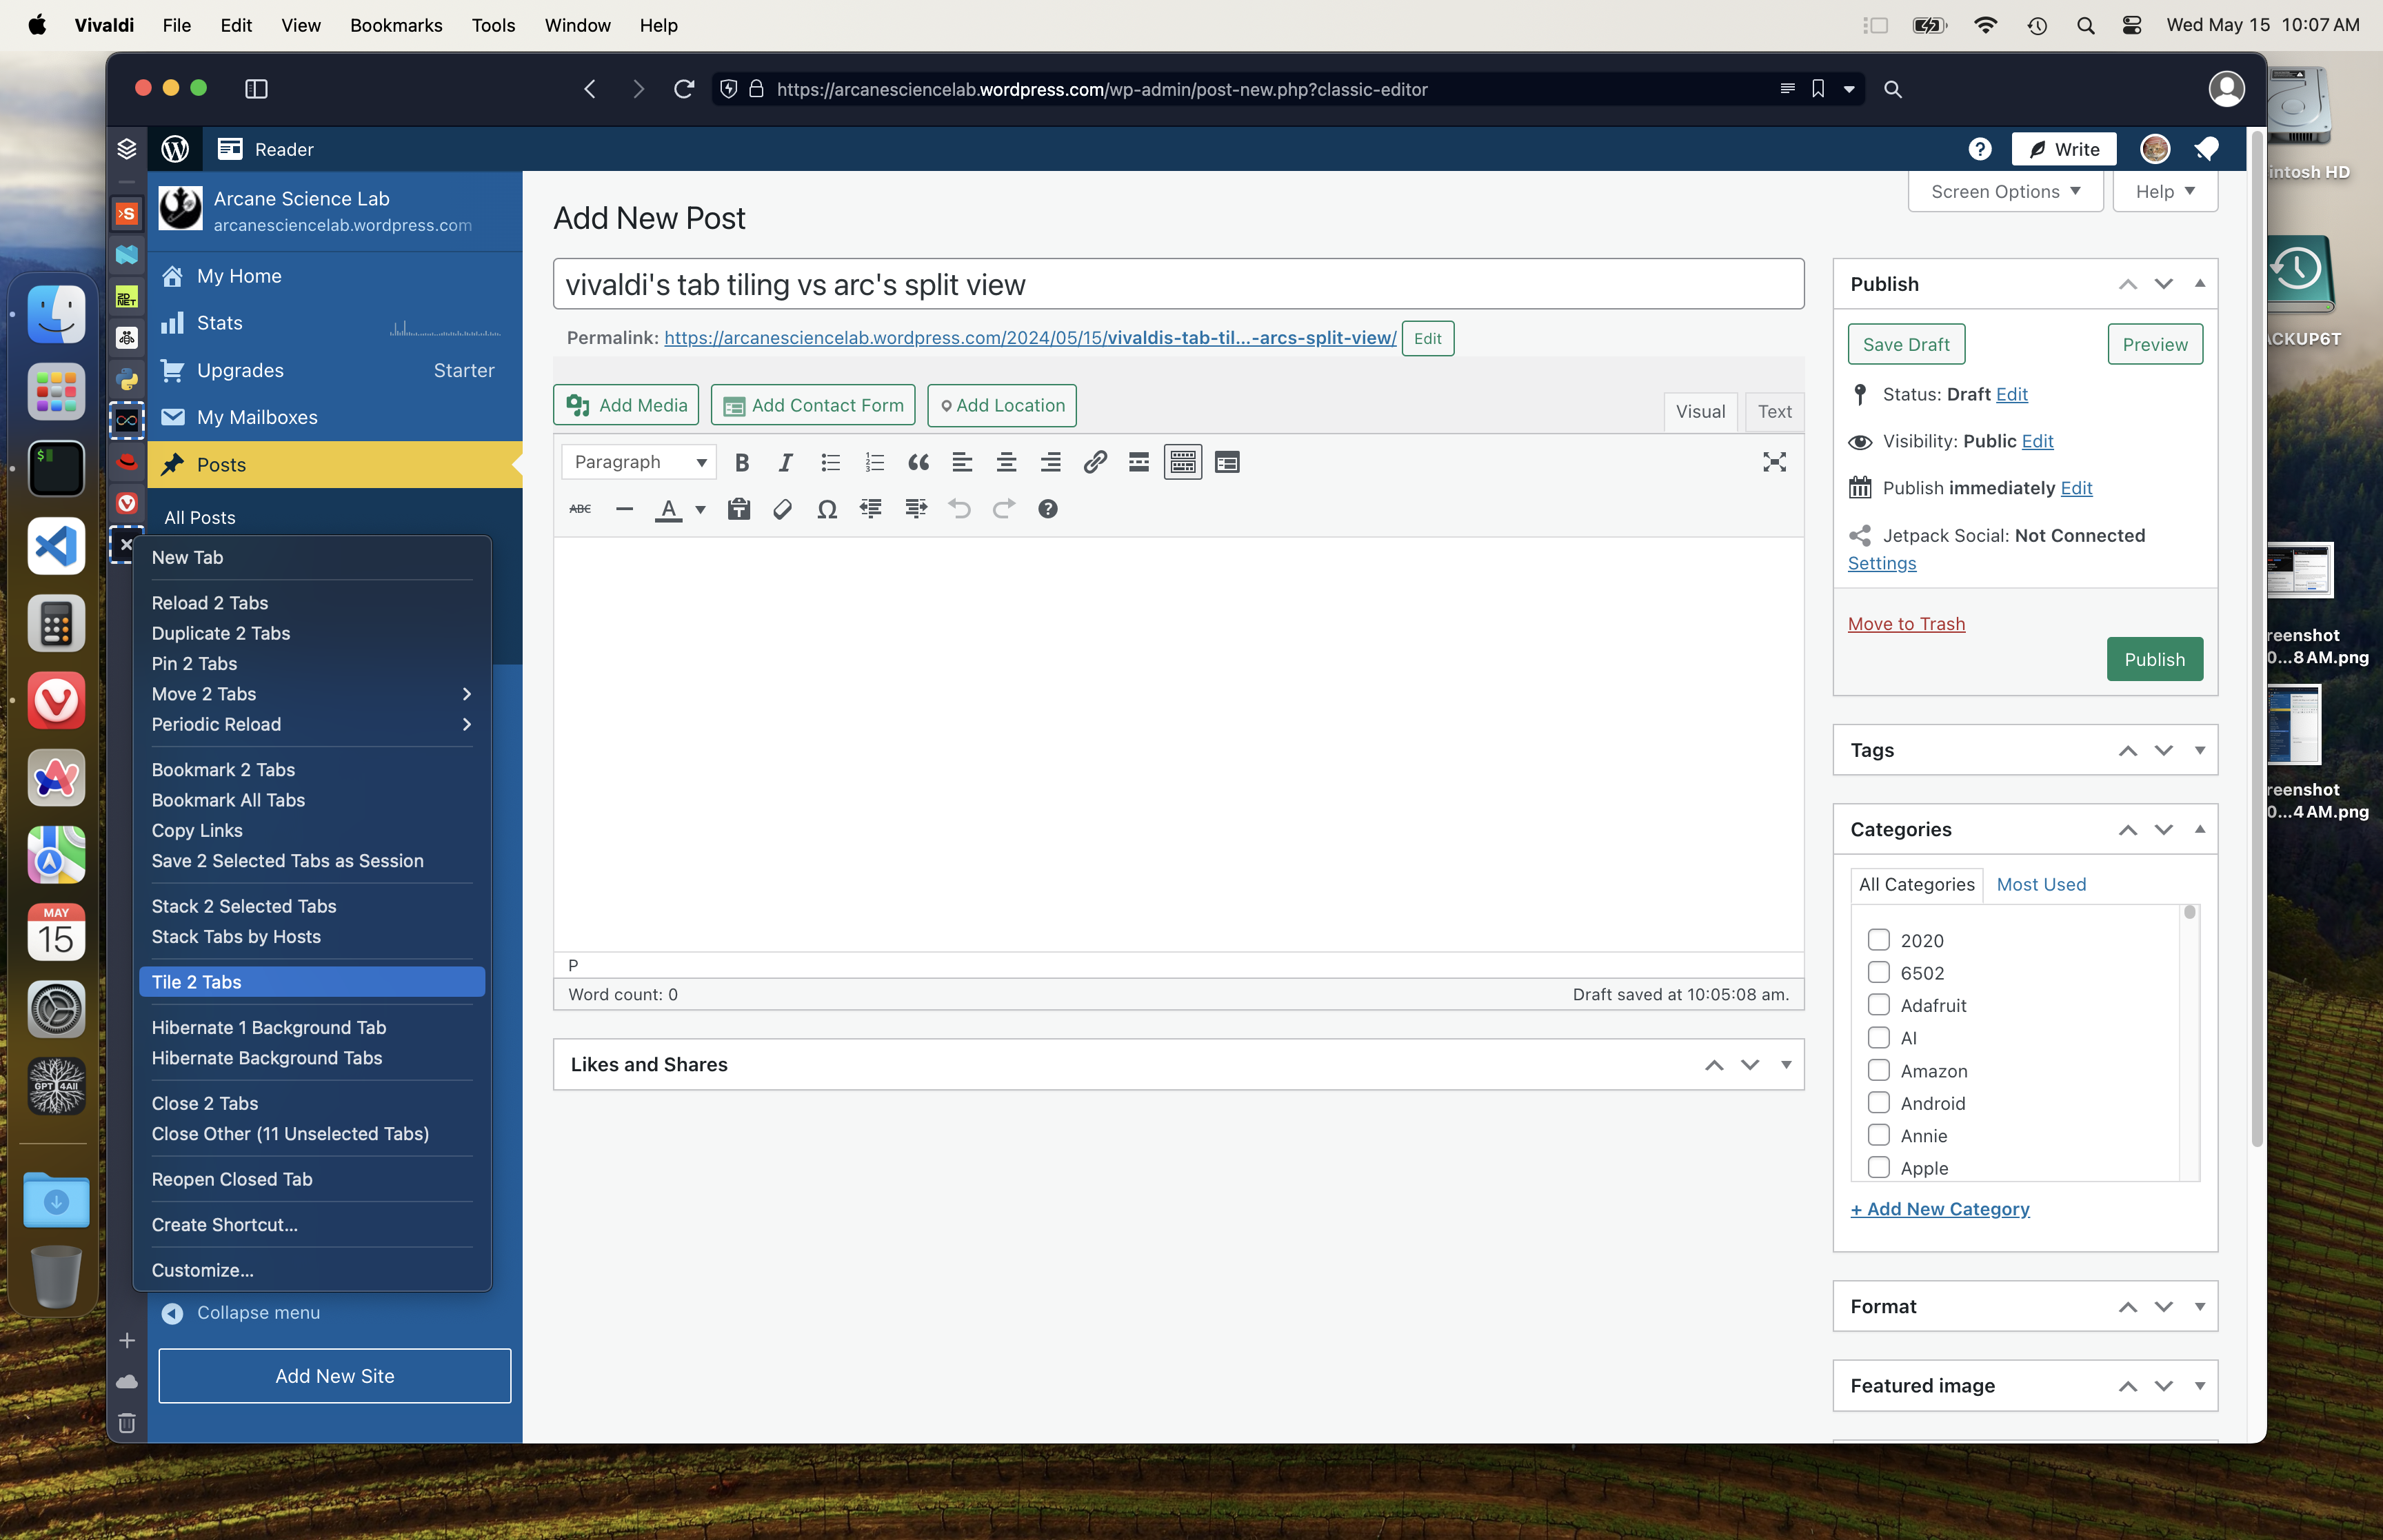Check the 6502 category
This screenshot has width=2383, height=1540.
click(1879, 973)
